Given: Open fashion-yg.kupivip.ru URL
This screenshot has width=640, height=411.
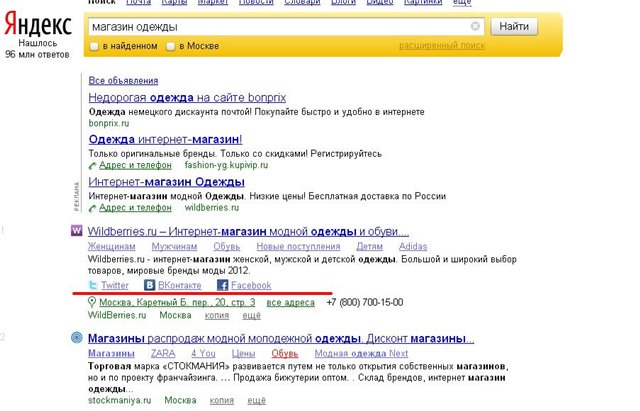Looking at the screenshot, I should tap(226, 165).
